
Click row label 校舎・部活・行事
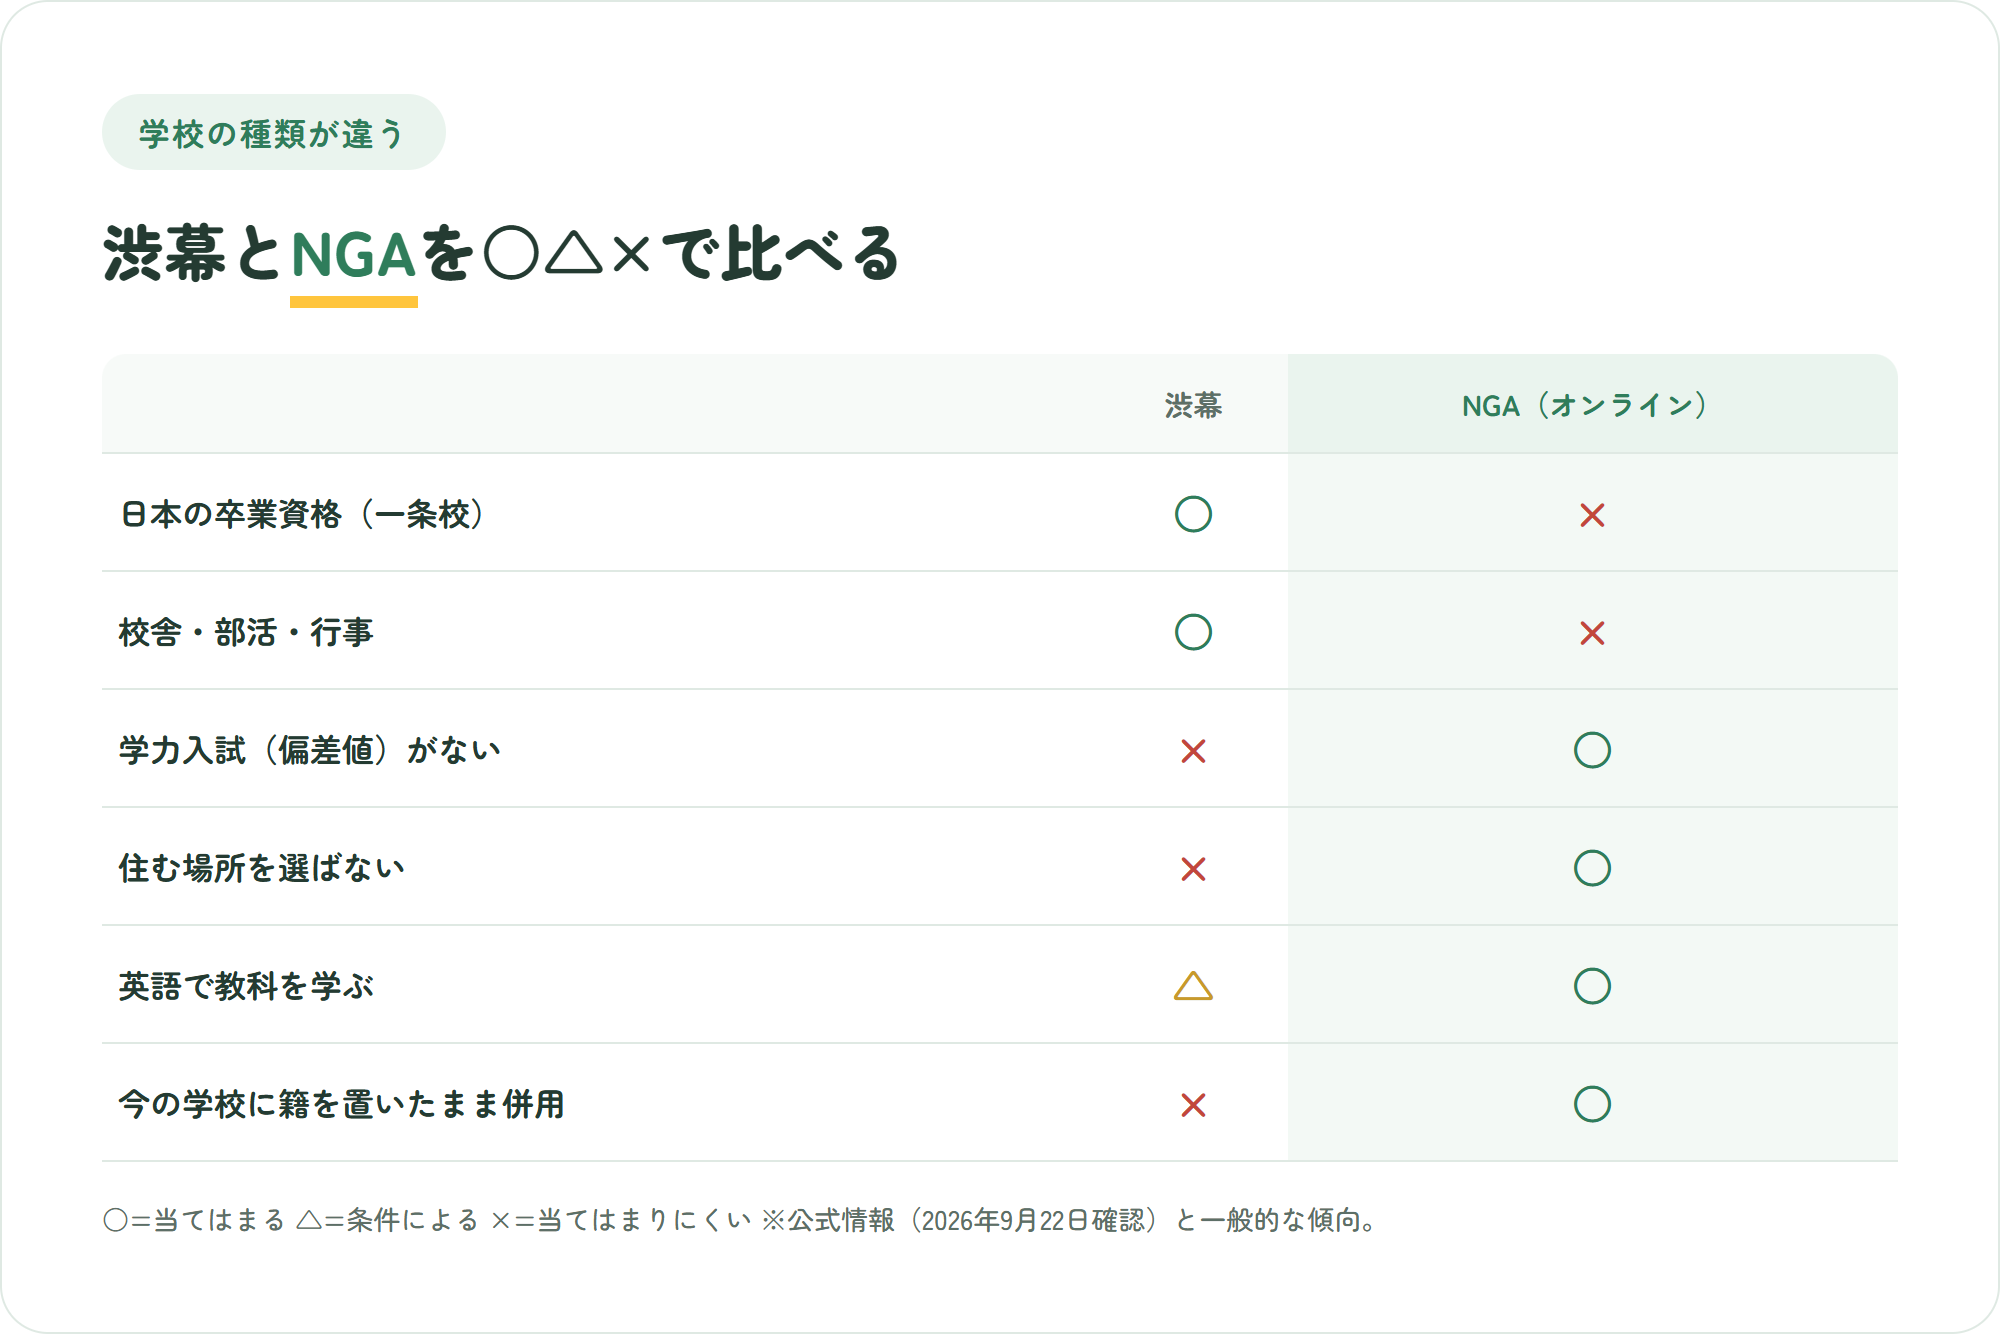coord(246,632)
